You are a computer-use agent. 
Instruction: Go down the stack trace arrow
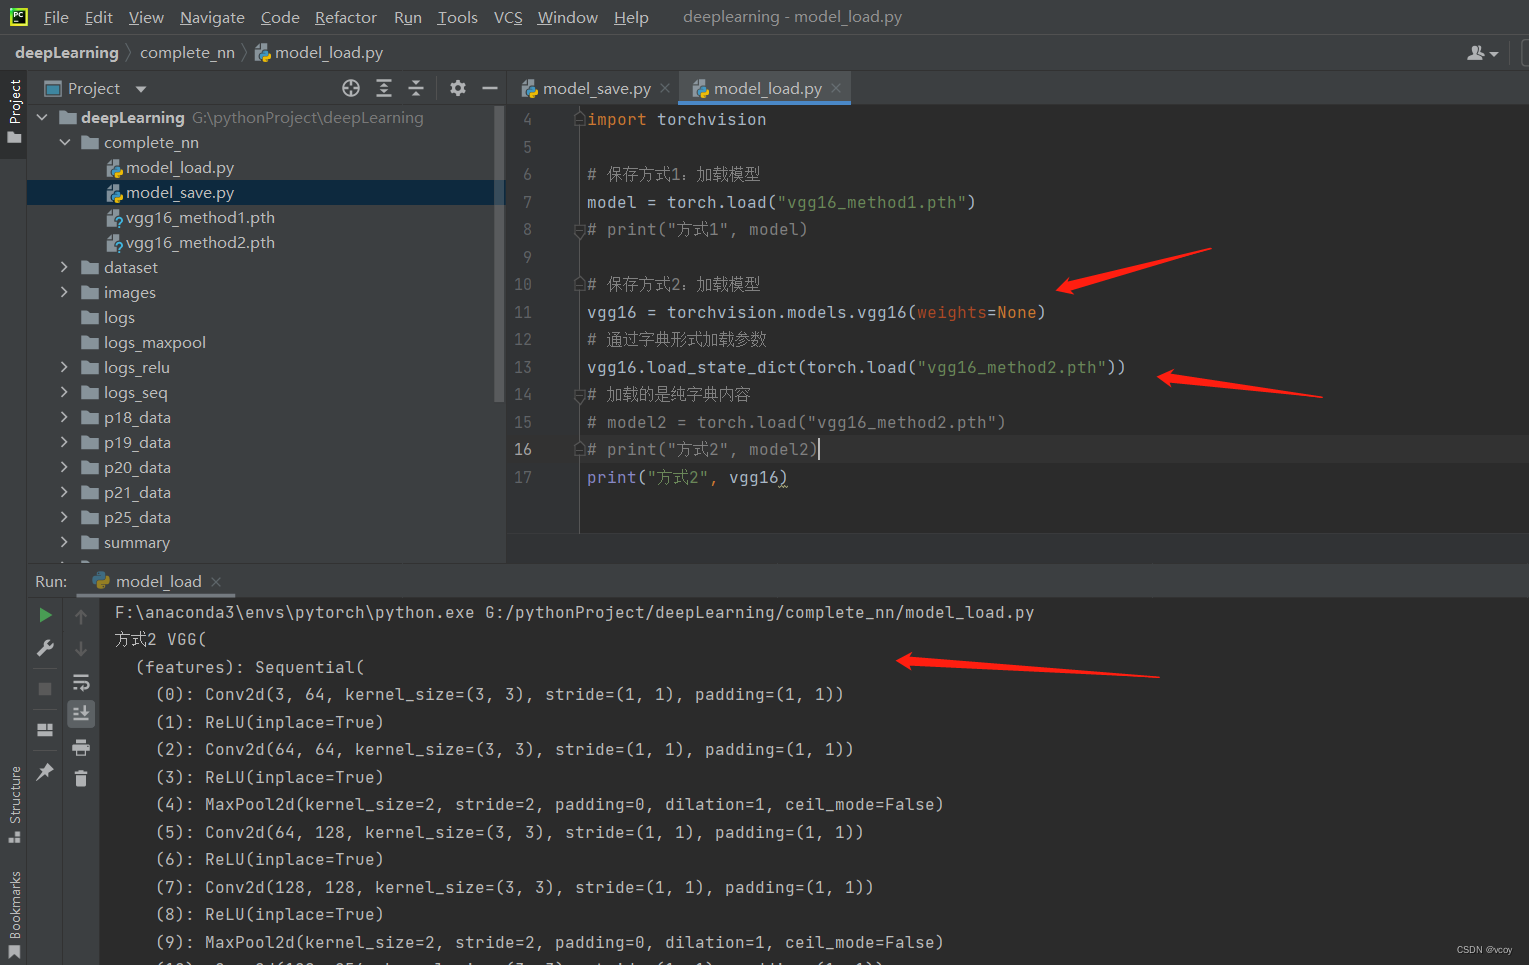(x=81, y=649)
